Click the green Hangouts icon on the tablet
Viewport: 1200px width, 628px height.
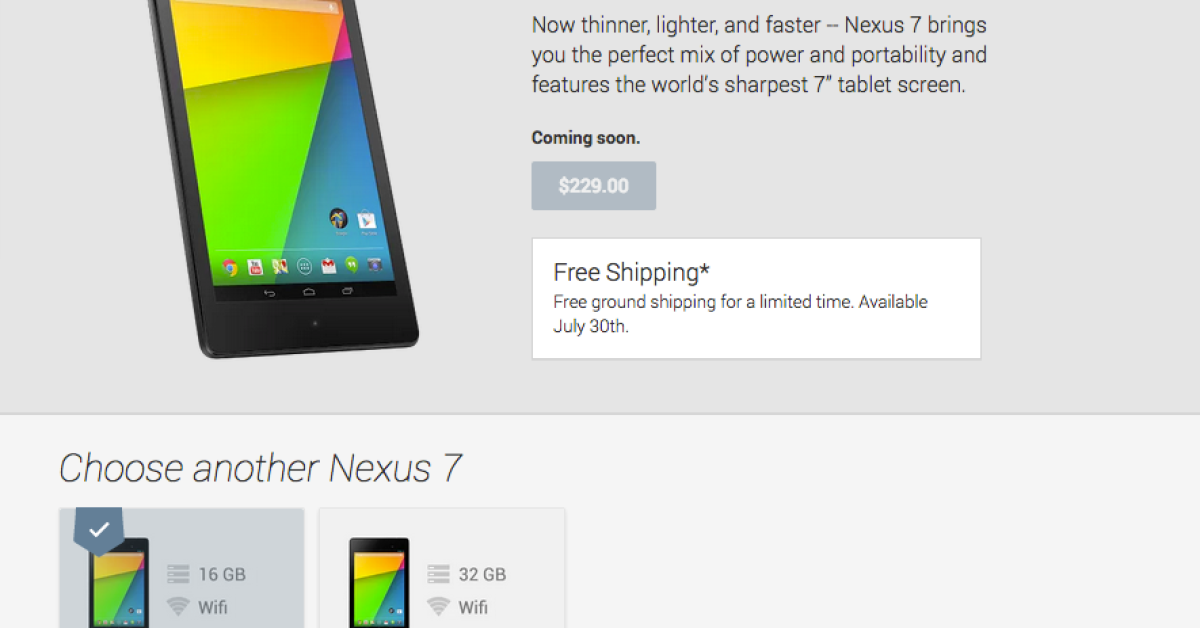pyautogui.click(x=352, y=265)
